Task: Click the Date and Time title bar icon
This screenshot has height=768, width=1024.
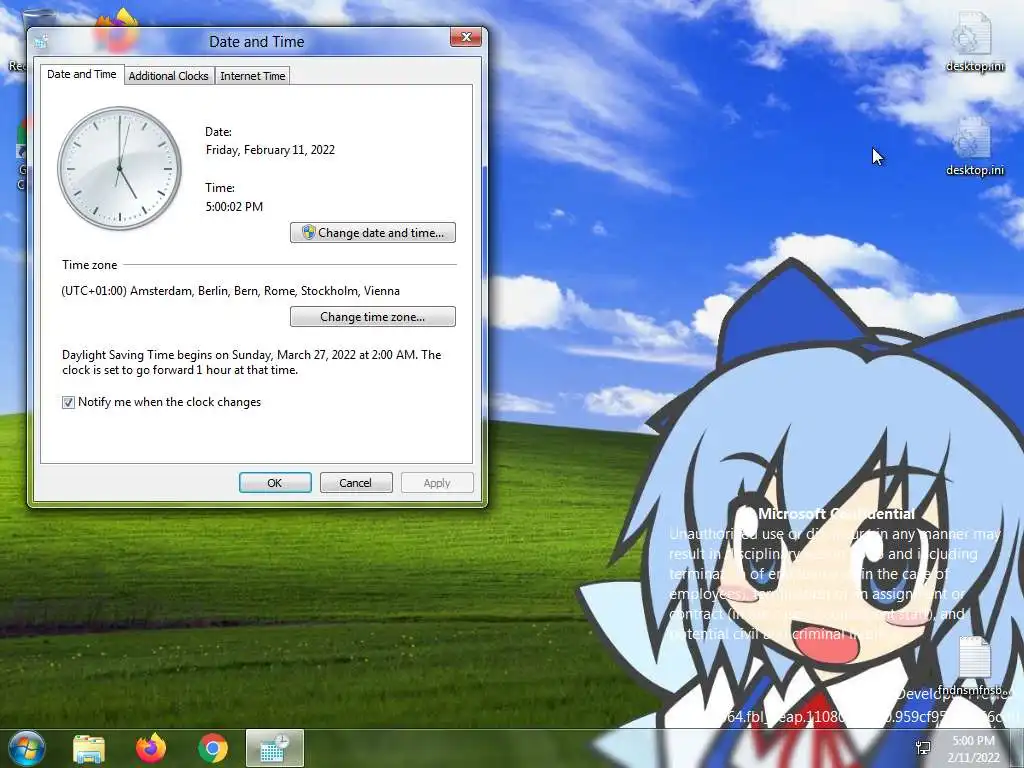Action: point(41,42)
